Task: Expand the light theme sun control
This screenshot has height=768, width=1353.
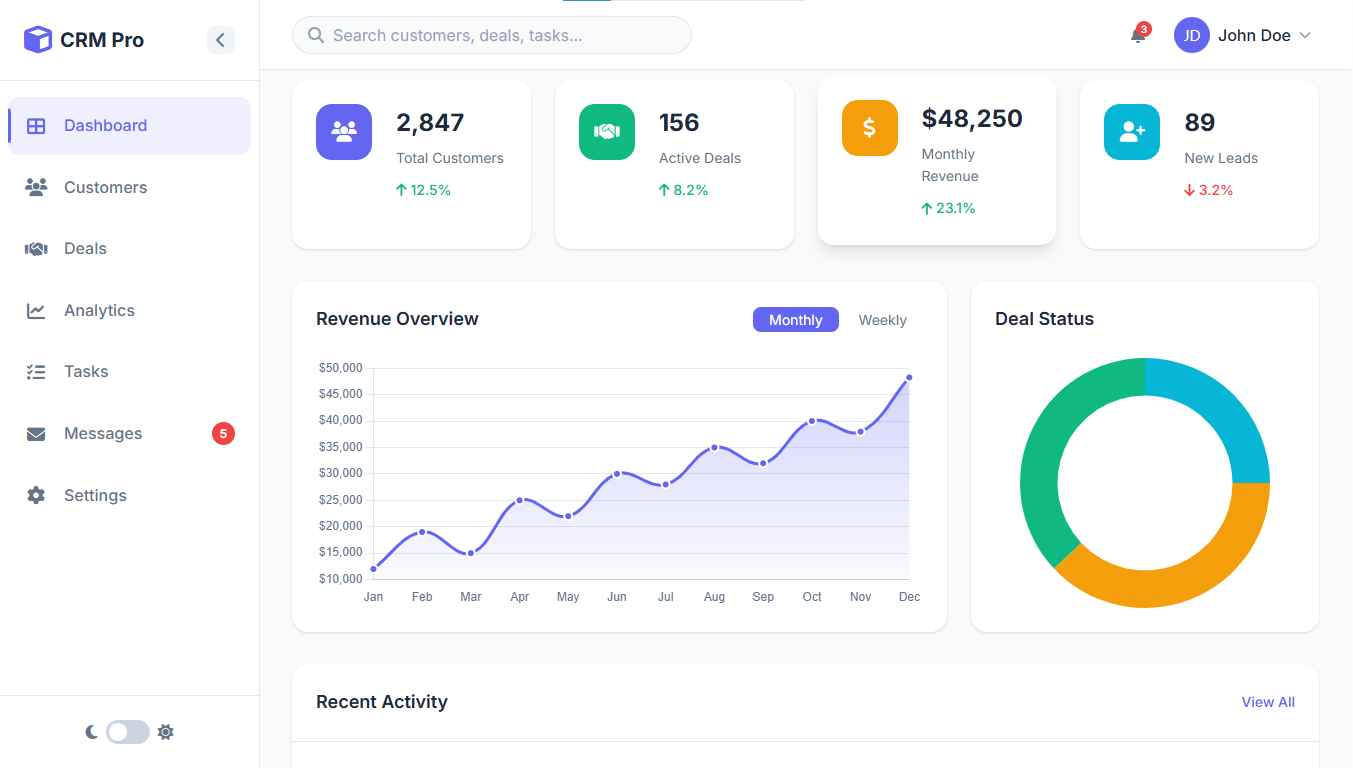Action: pyautogui.click(x=165, y=732)
